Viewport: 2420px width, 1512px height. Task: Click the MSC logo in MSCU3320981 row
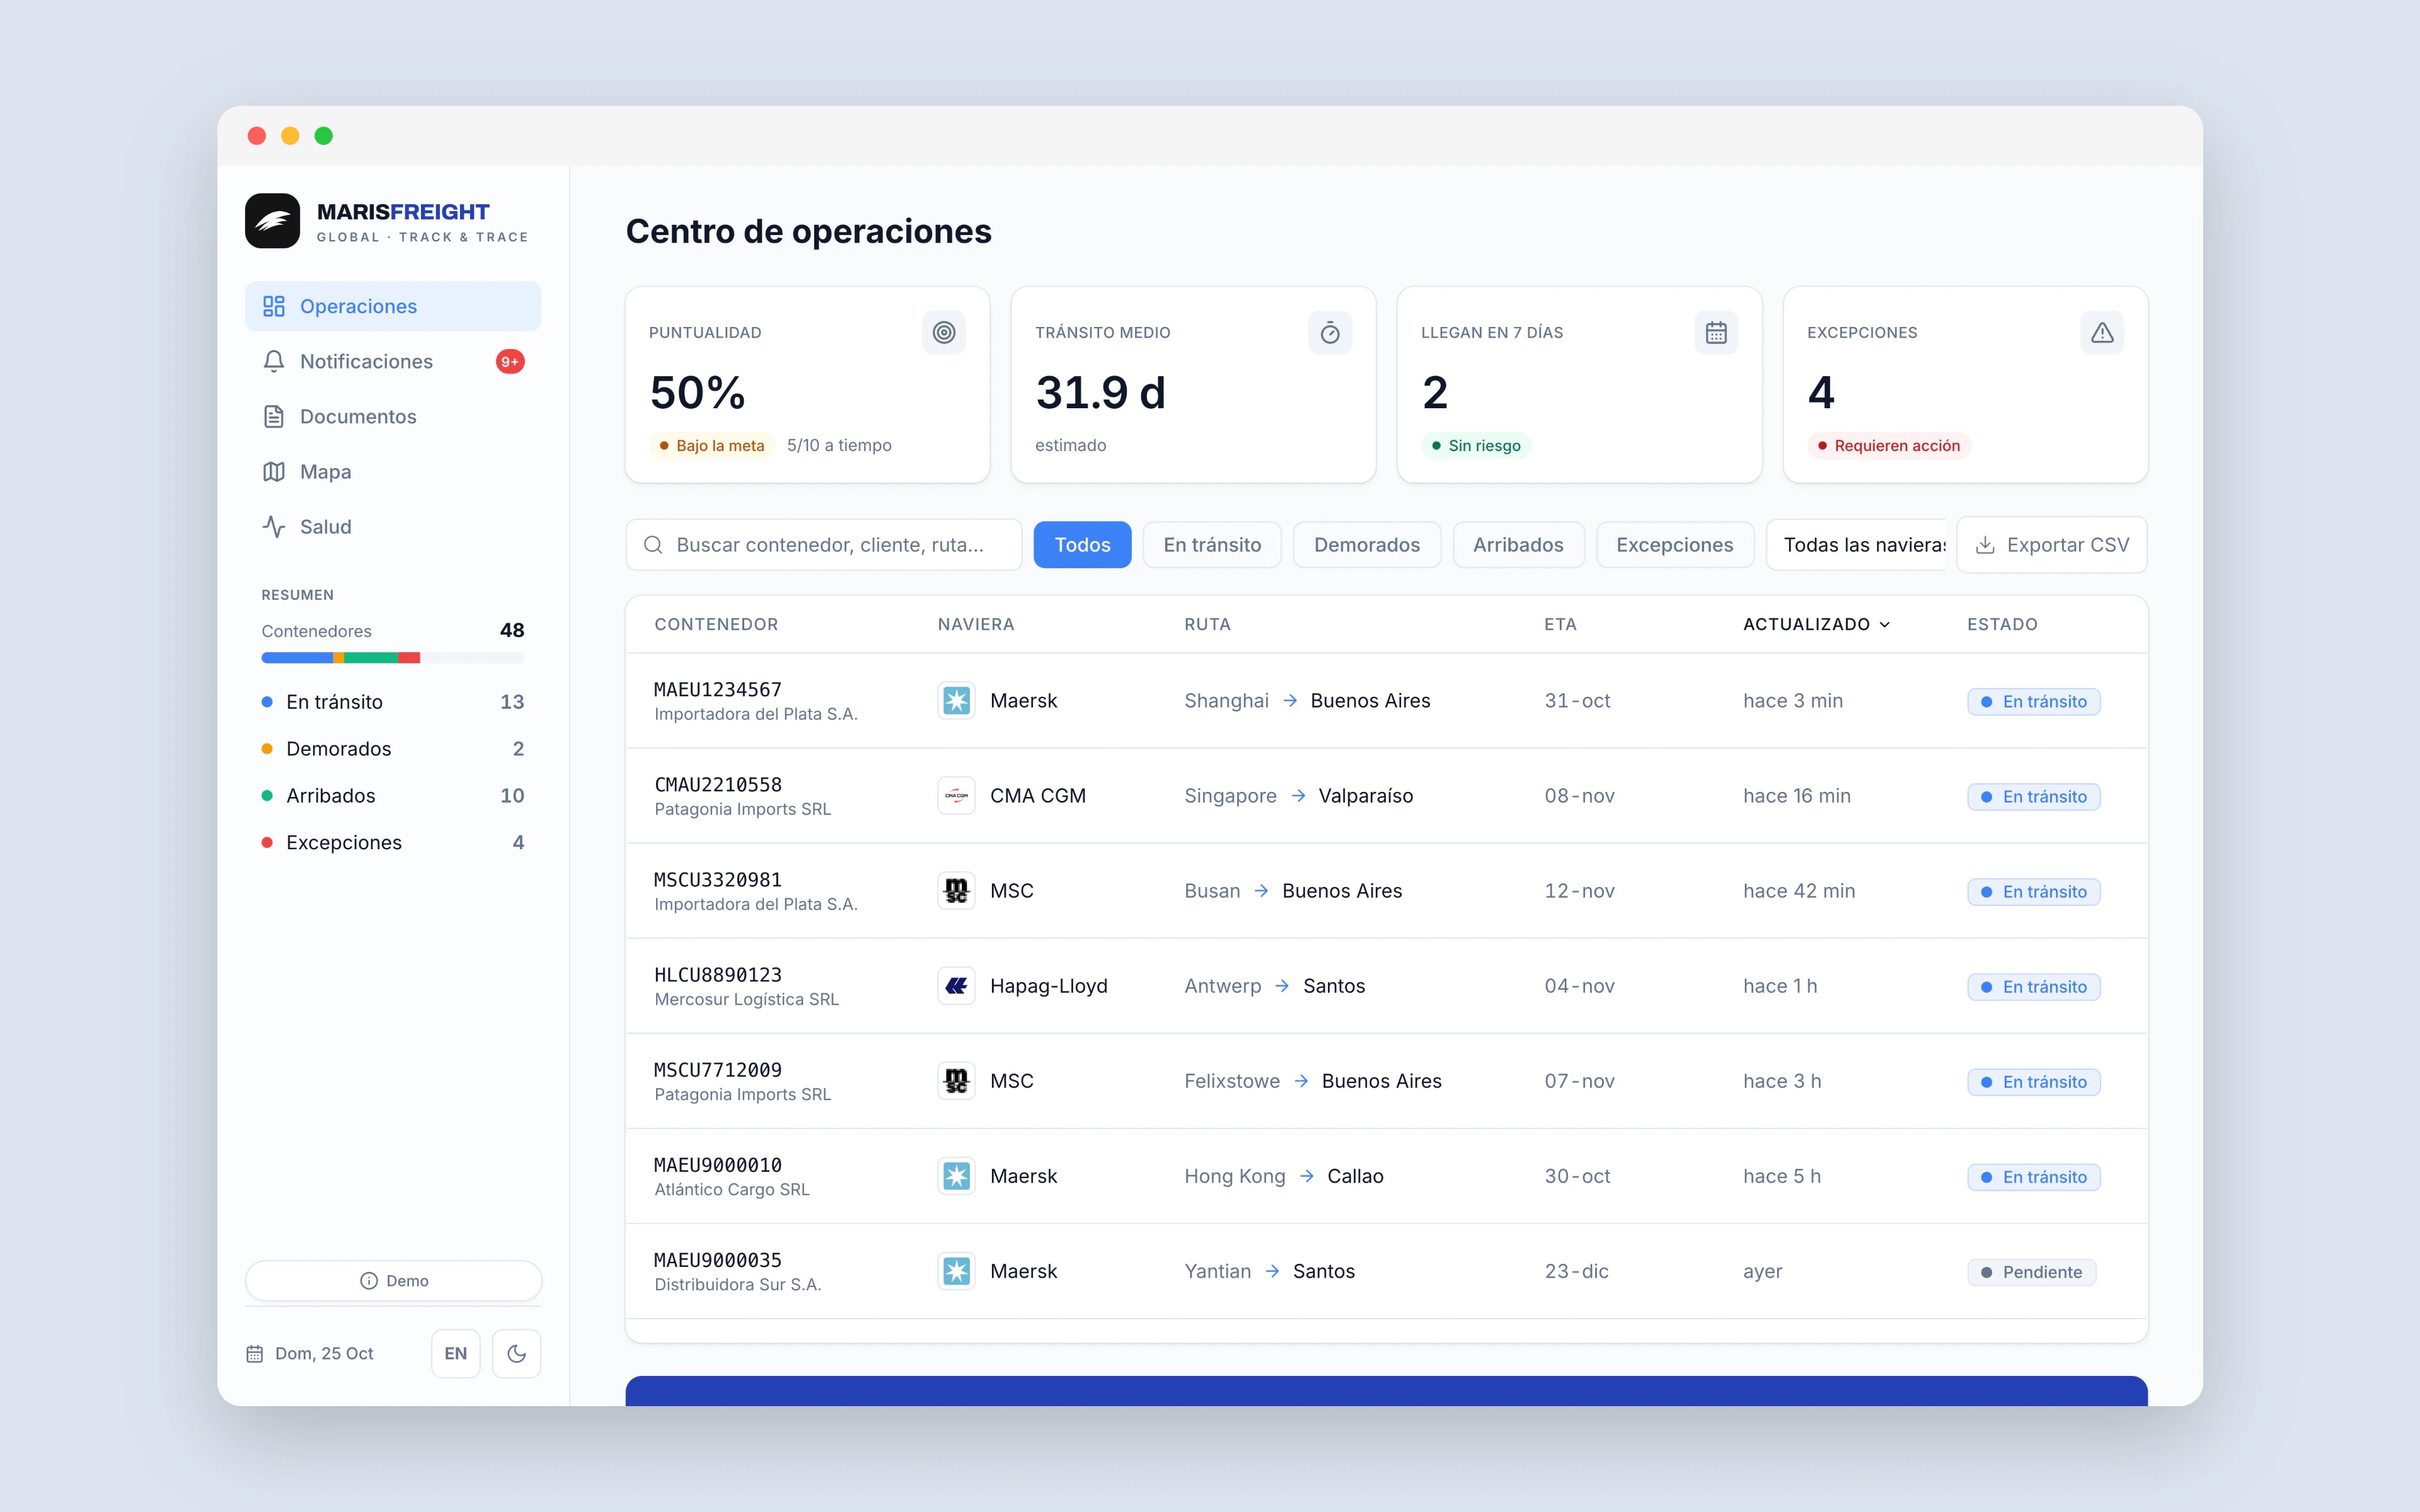(956, 890)
